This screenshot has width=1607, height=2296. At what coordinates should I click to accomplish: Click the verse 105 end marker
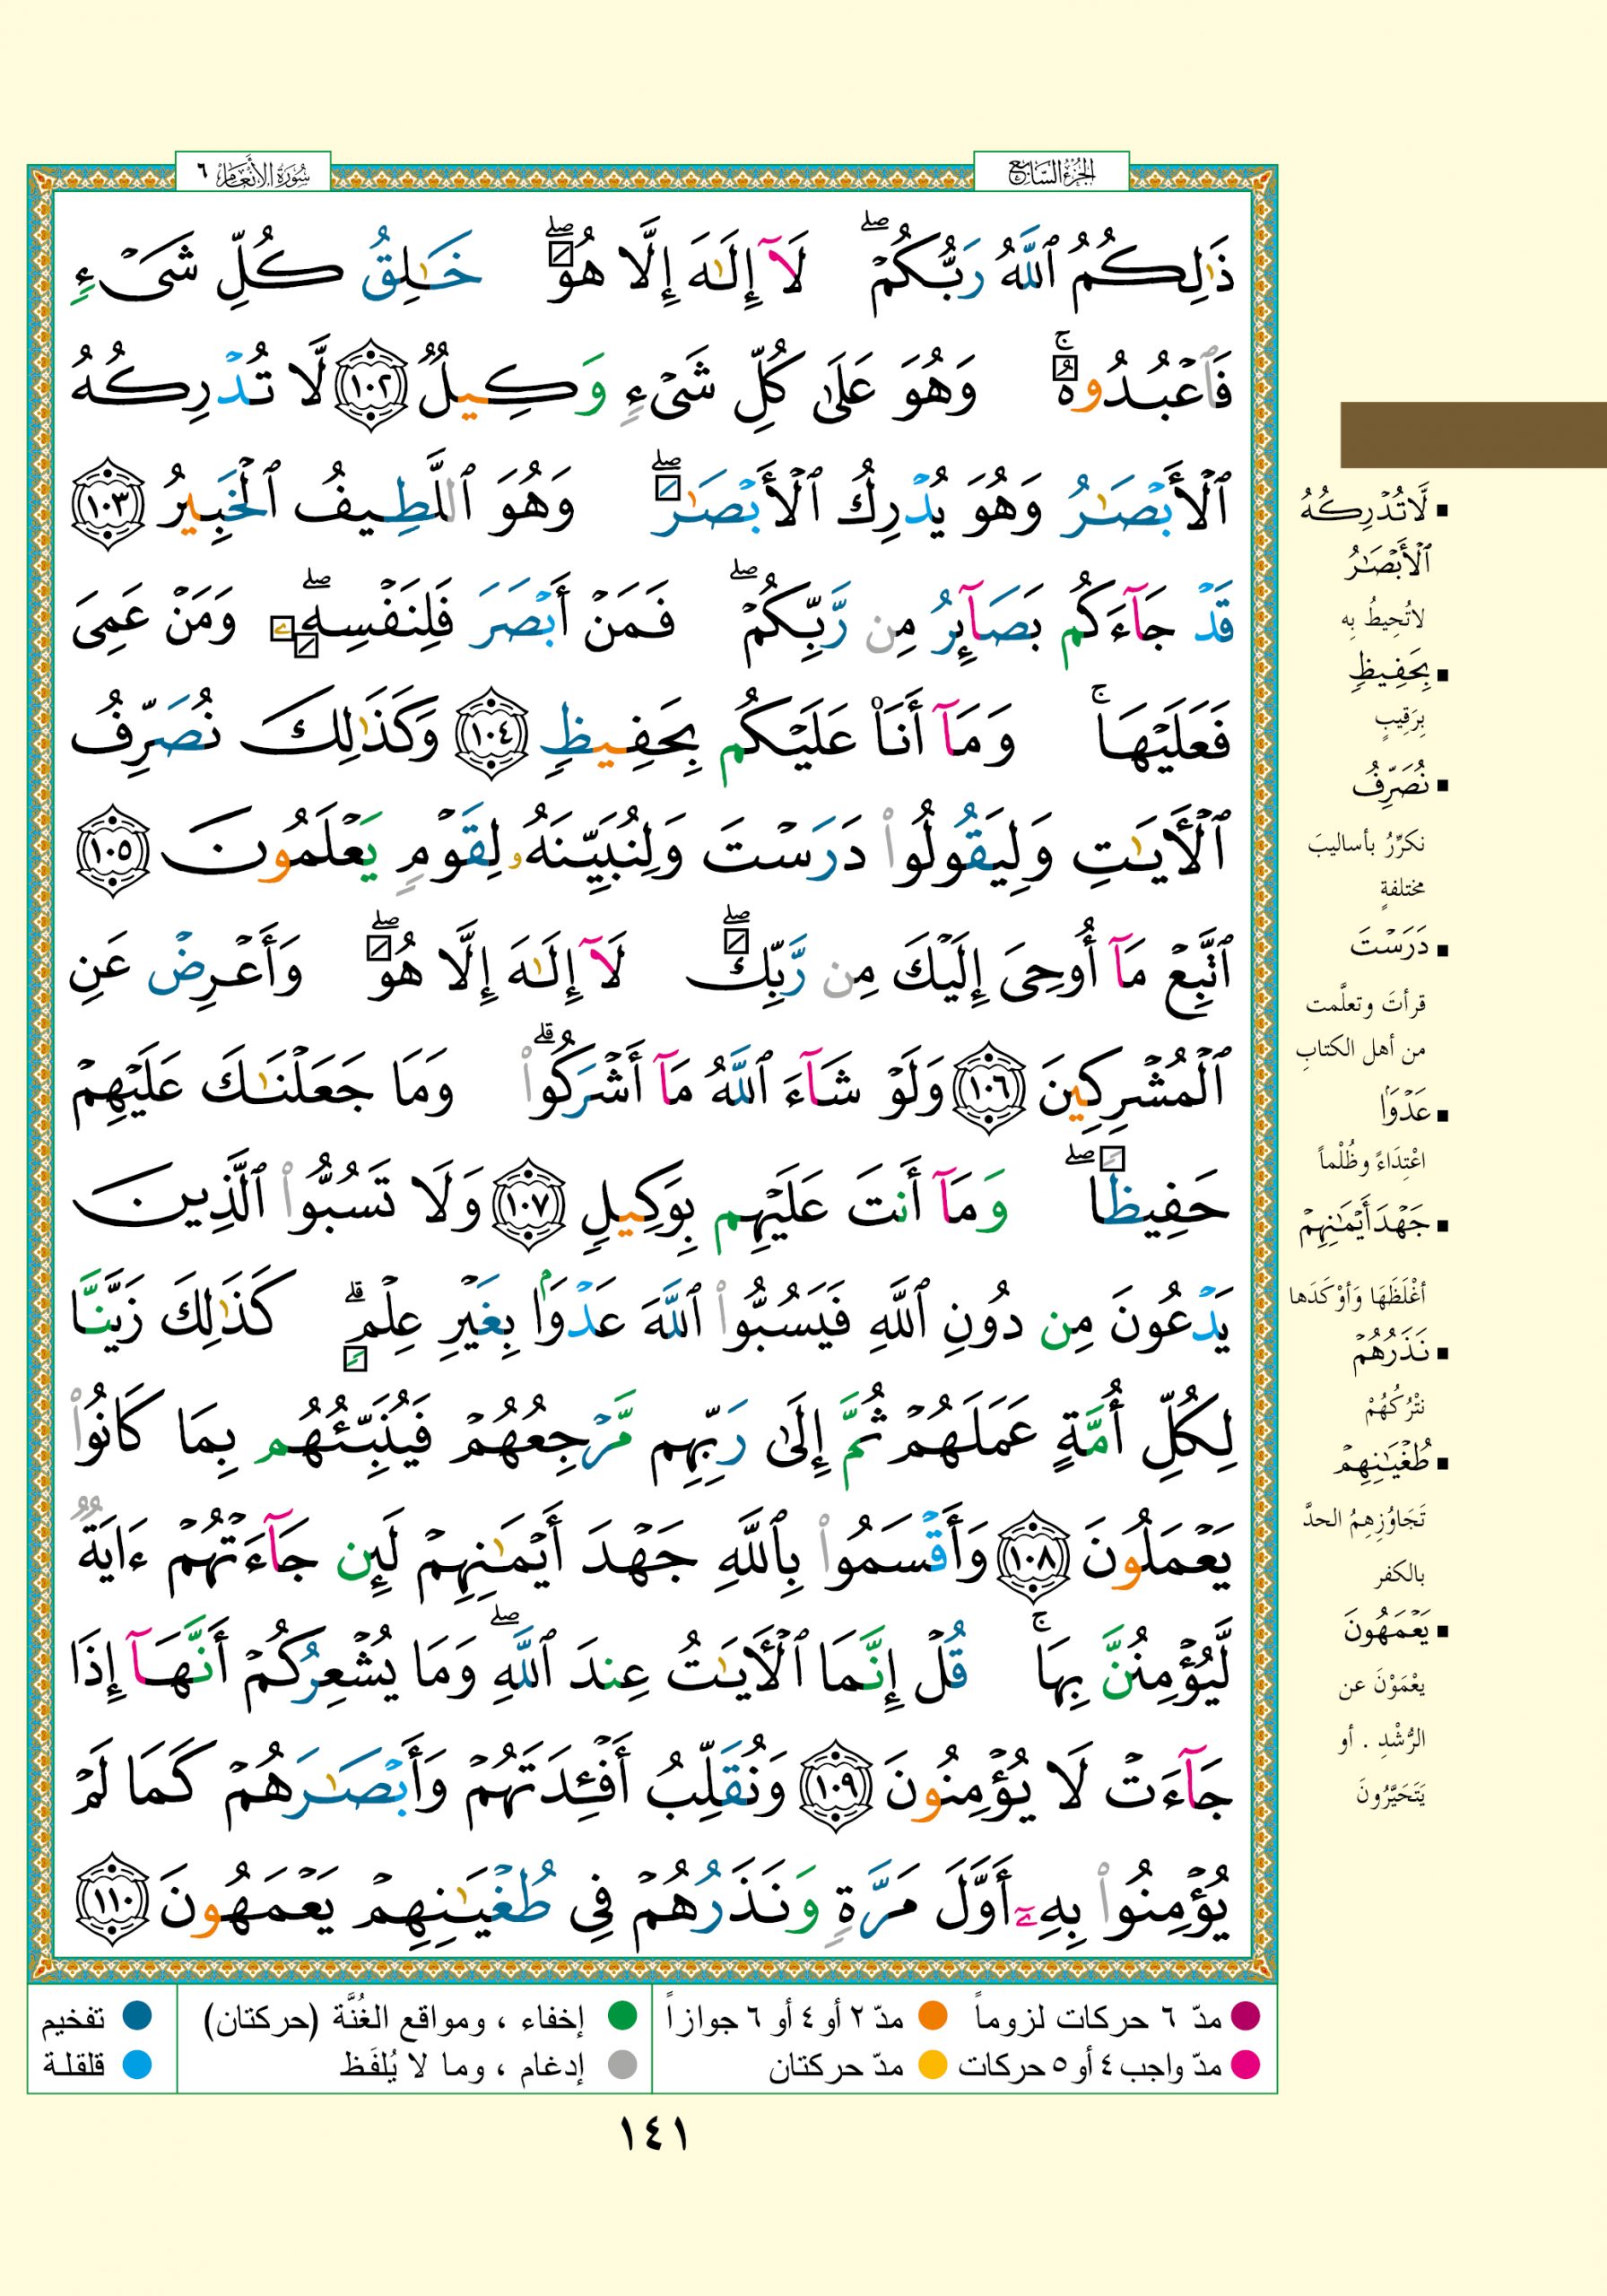point(112,853)
